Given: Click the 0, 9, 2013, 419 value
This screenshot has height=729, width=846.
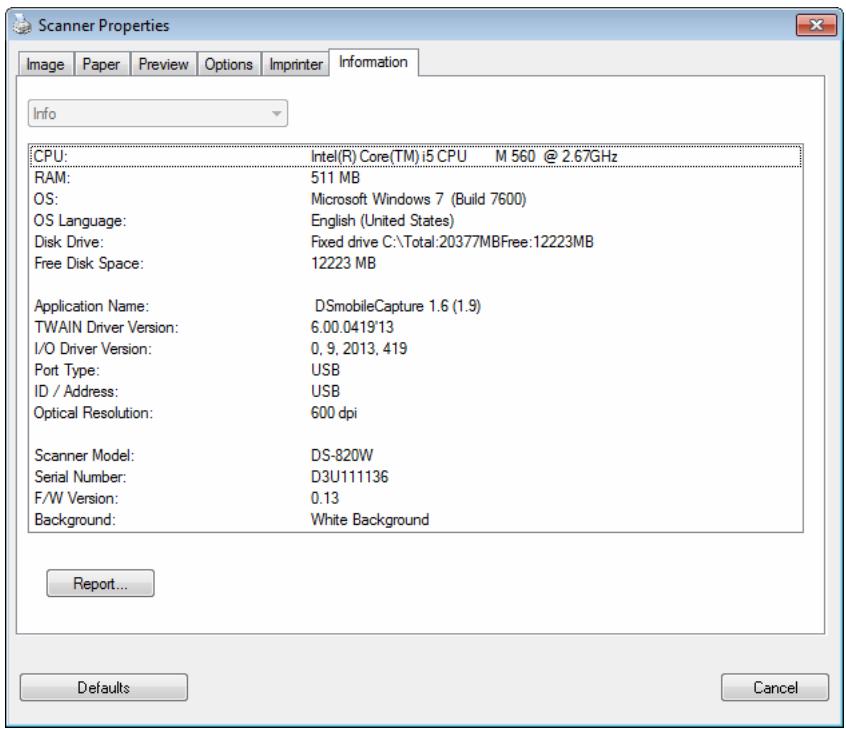Looking at the screenshot, I should [359, 349].
